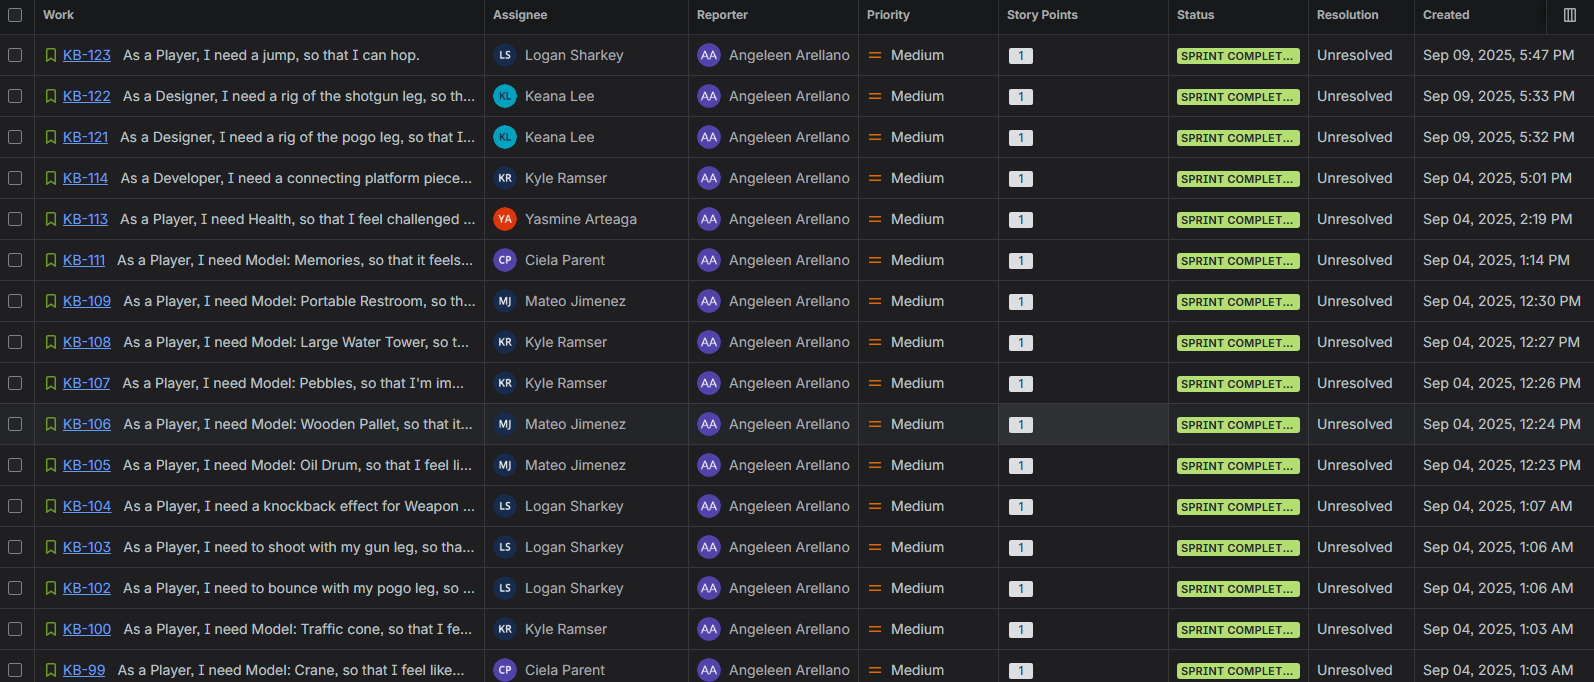Viewport: 1594px width, 682px height.
Task: Open status lozenge in the KB-103 row
Action: [x=1238, y=548]
